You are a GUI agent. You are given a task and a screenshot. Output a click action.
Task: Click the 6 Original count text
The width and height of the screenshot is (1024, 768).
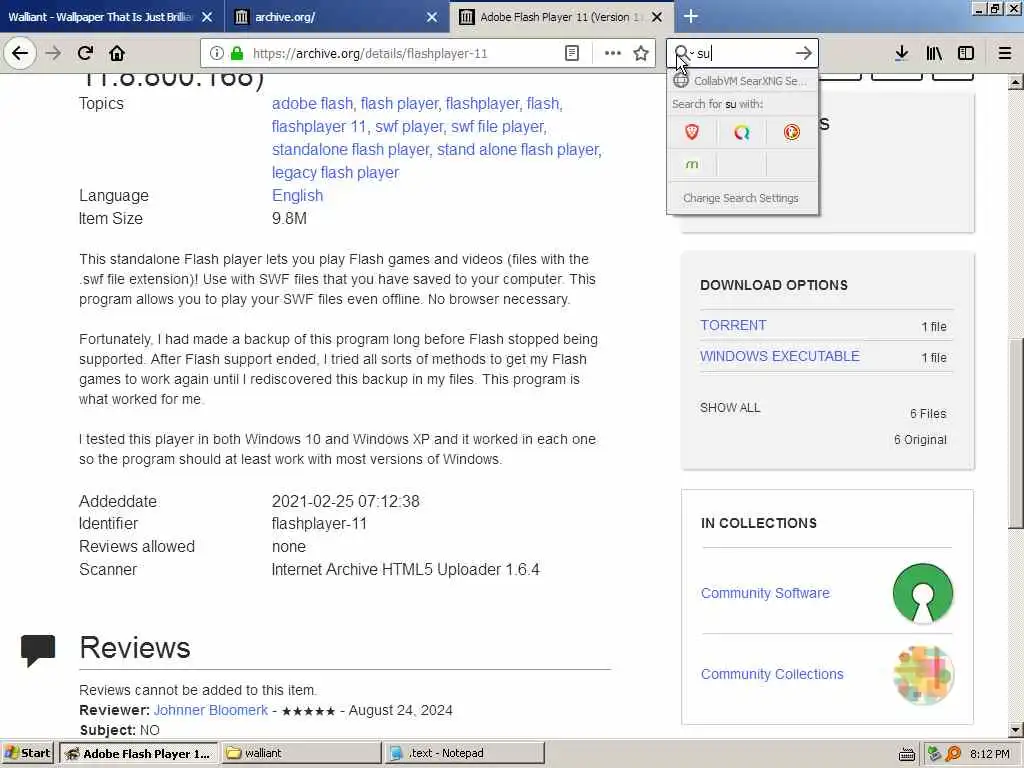tap(920, 440)
